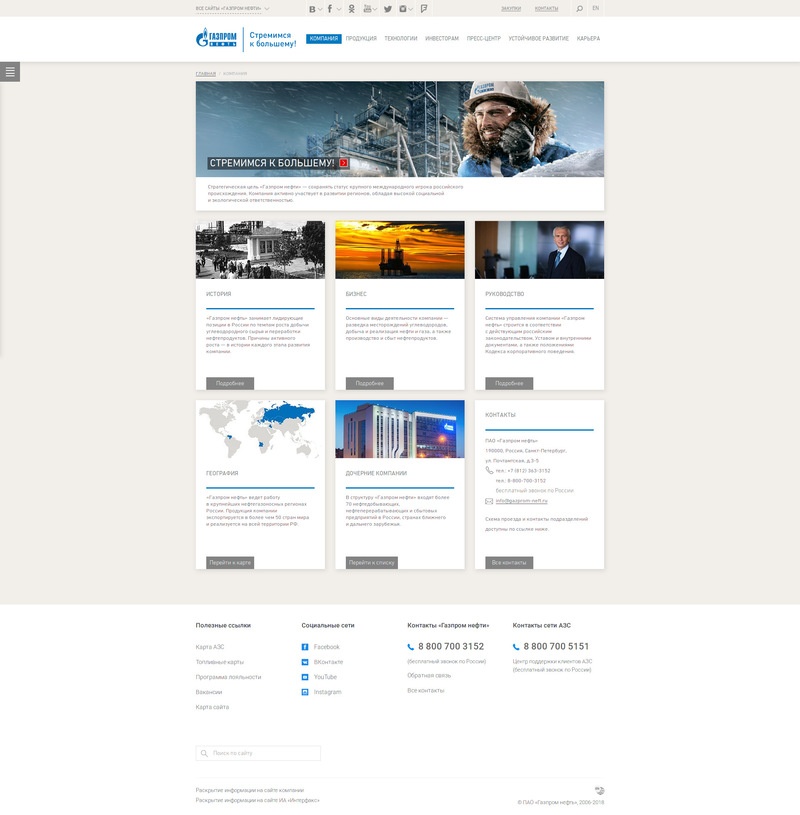This screenshot has height=815, width=800.
Task: Open the left sidebar hamburger menu
Action: [x=10, y=71]
